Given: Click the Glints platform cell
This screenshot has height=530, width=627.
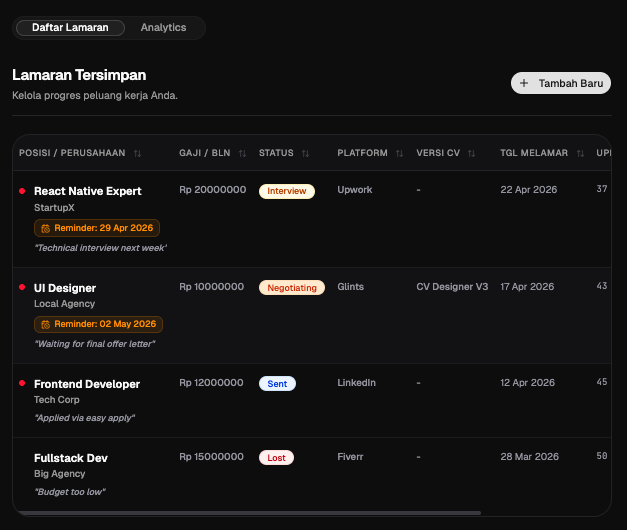Looking at the screenshot, I should [x=350, y=287].
